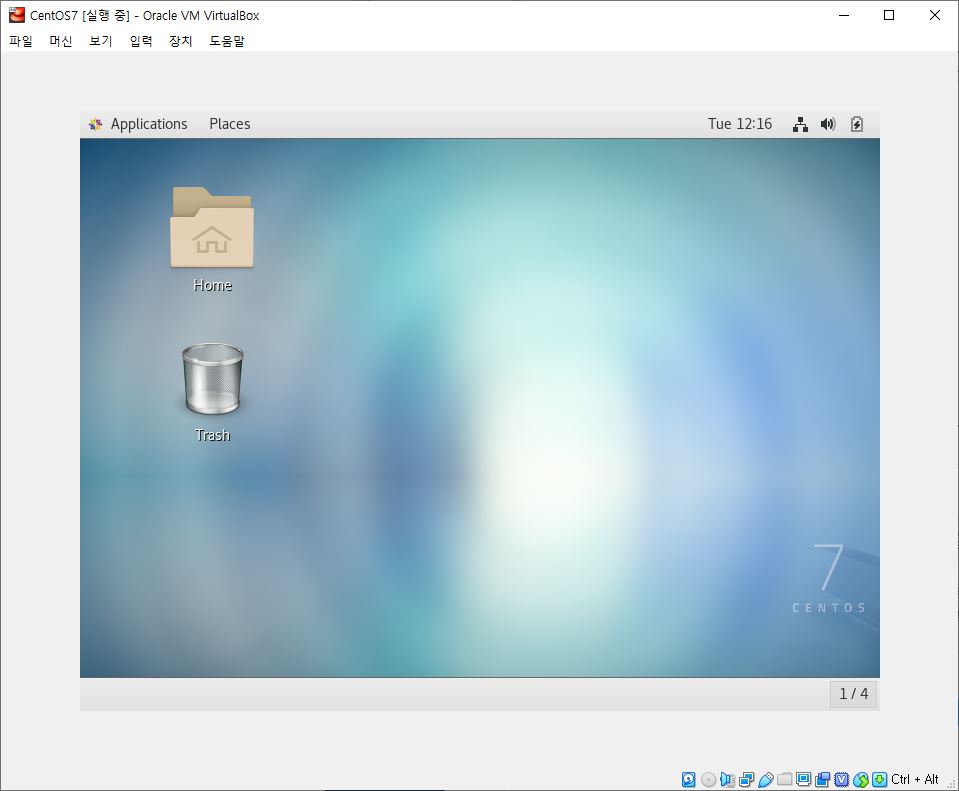959x791 pixels.
Task: Click the VirtualBox logo icon in title bar
Action: [x=17, y=15]
